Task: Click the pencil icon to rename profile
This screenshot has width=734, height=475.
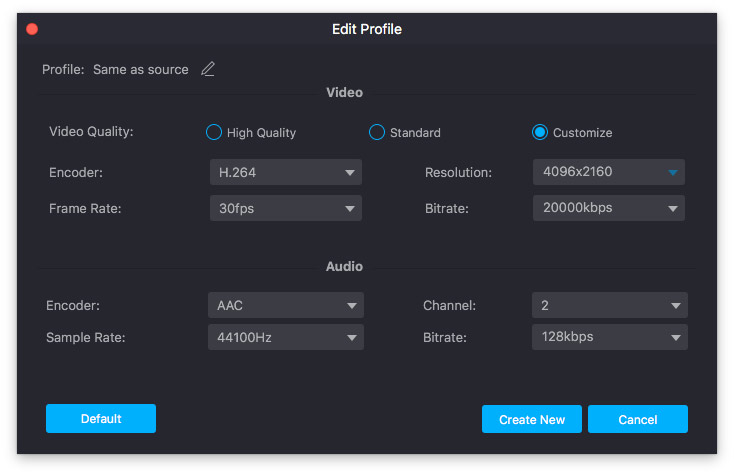Action: [x=208, y=69]
